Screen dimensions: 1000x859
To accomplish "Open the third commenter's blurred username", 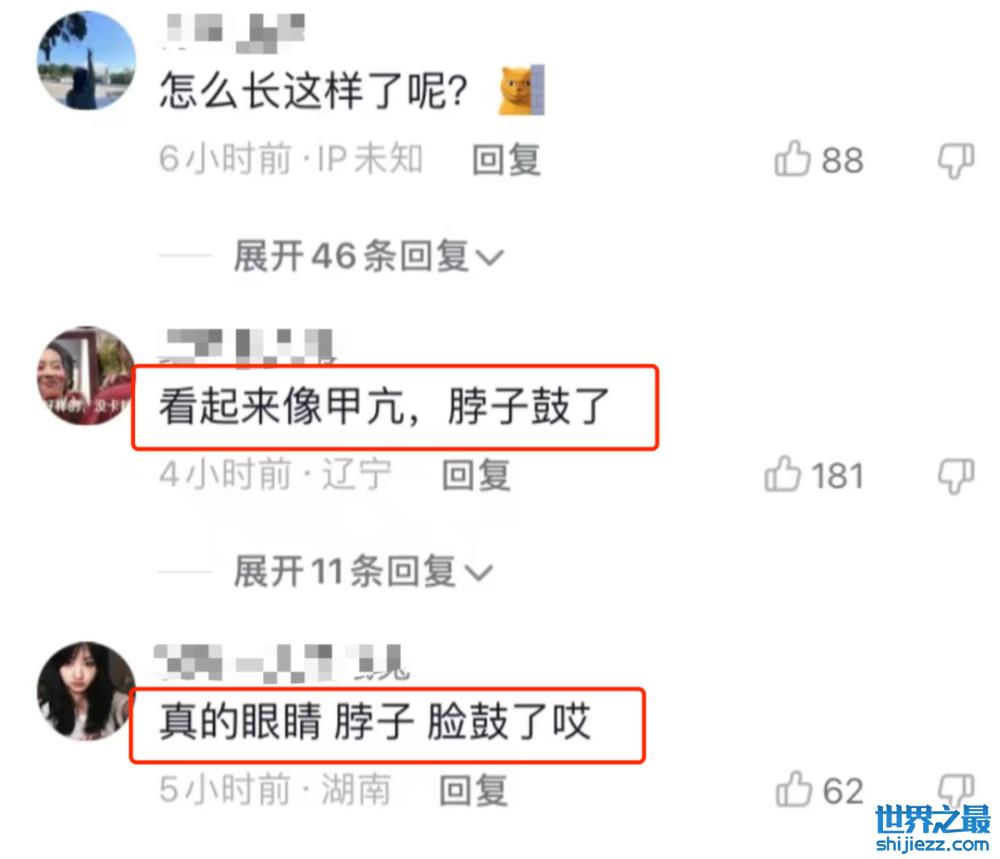I will (x=281, y=663).
